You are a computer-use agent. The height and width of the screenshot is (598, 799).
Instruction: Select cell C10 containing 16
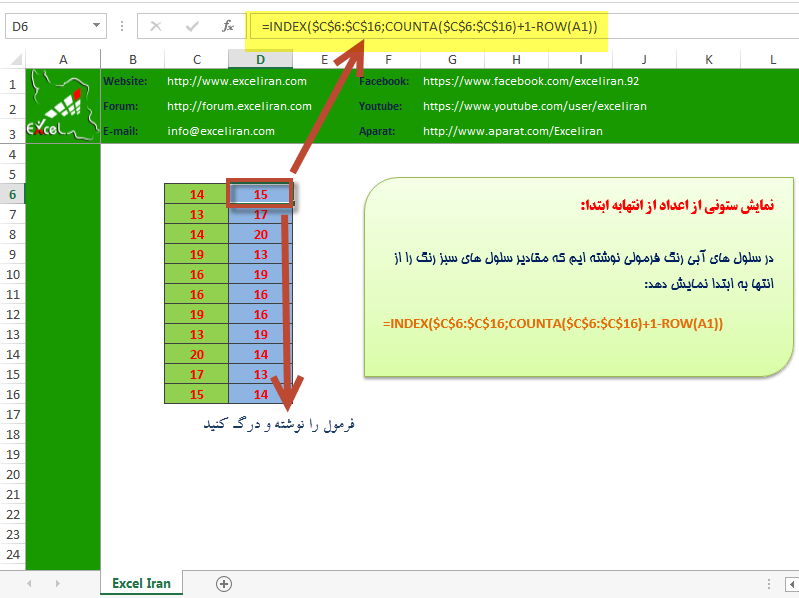[197, 275]
